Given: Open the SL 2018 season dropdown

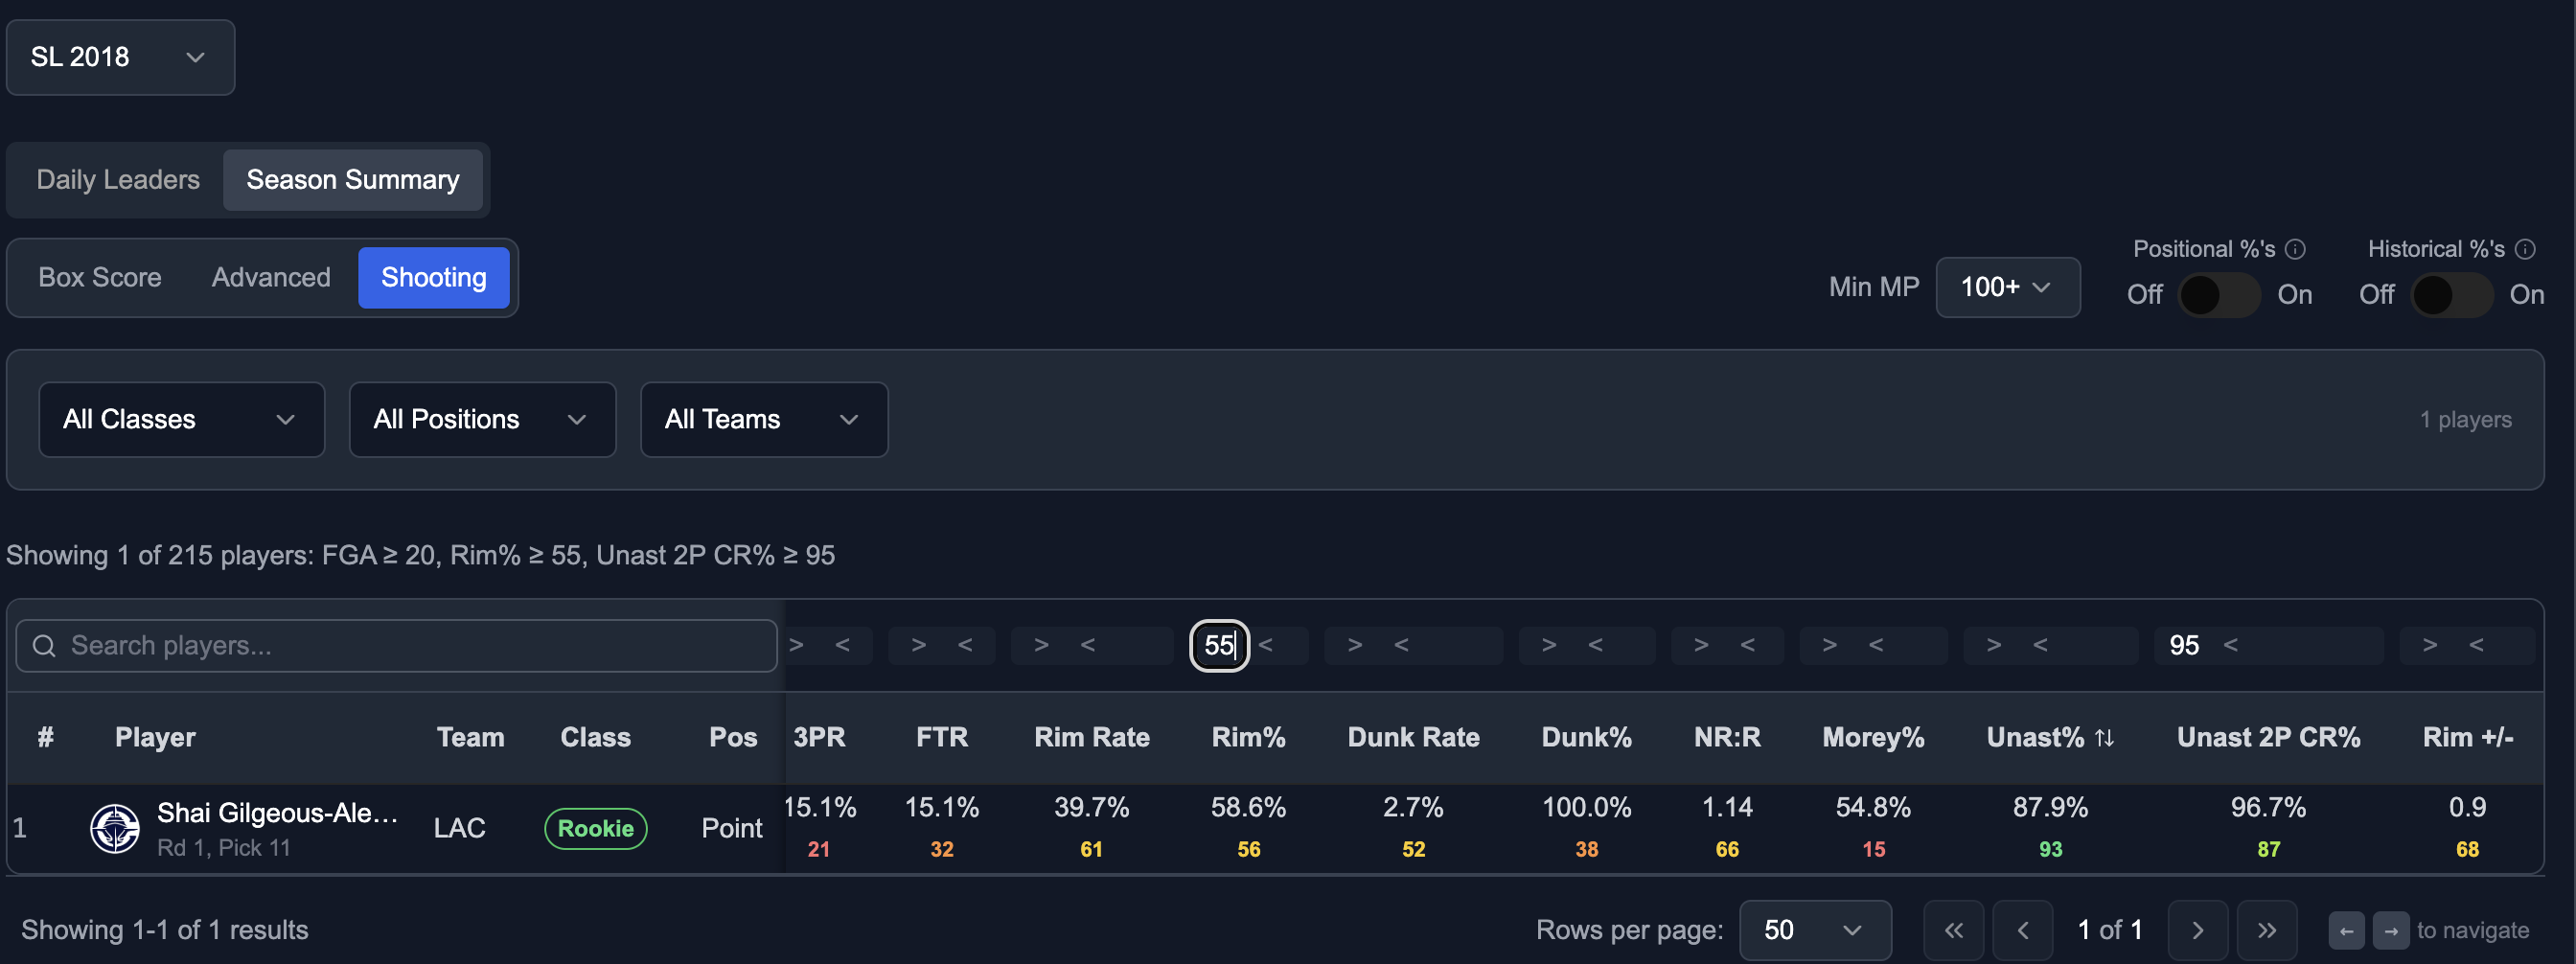Looking at the screenshot, I should (x=121, y=57).
